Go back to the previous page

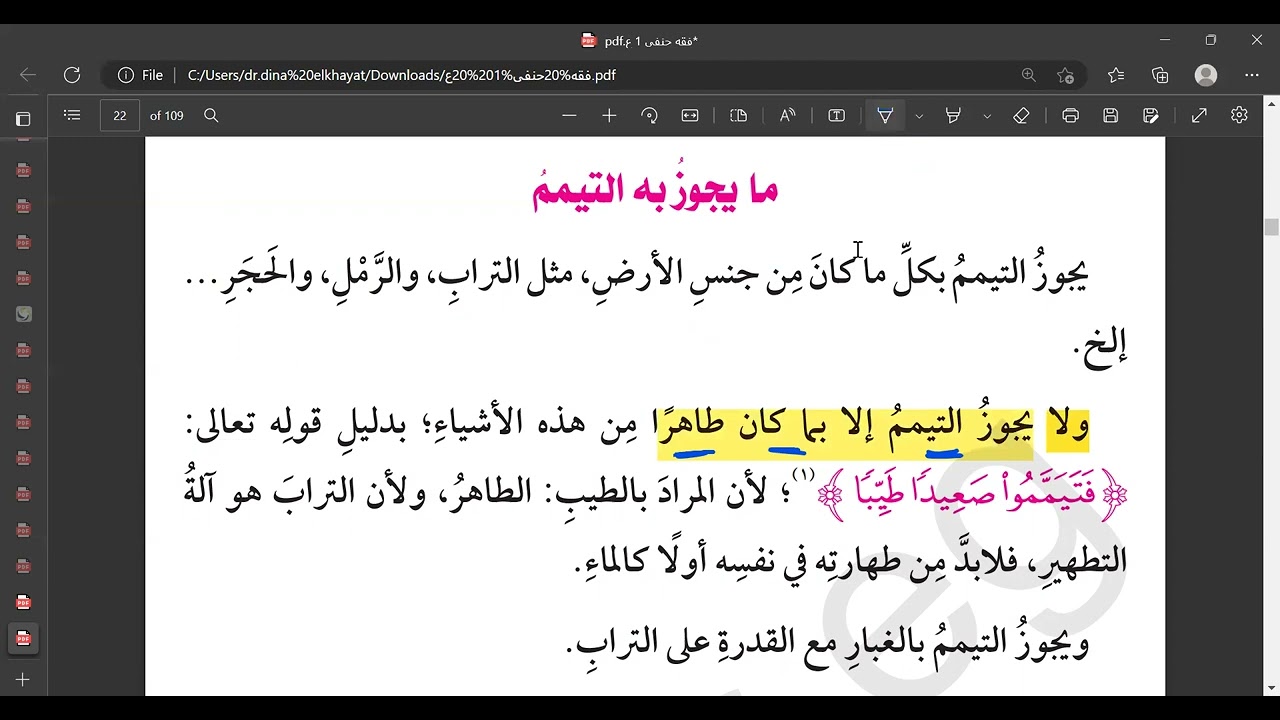tap(28, 75)
